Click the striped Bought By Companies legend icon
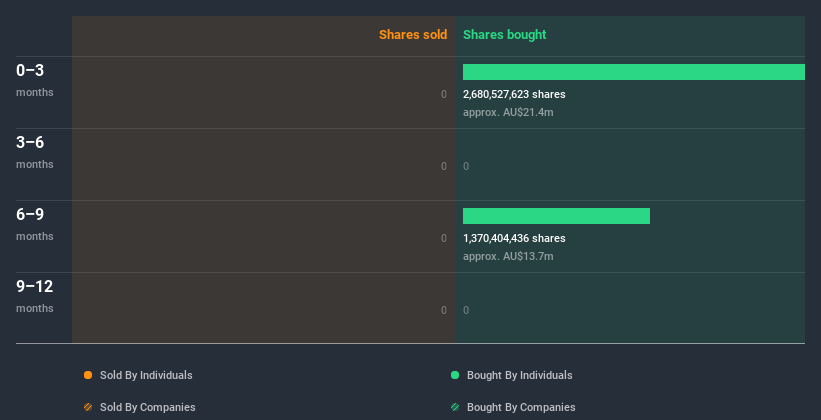Image resolution: width=821 pixels, height=420 pixels. point(455,407)
